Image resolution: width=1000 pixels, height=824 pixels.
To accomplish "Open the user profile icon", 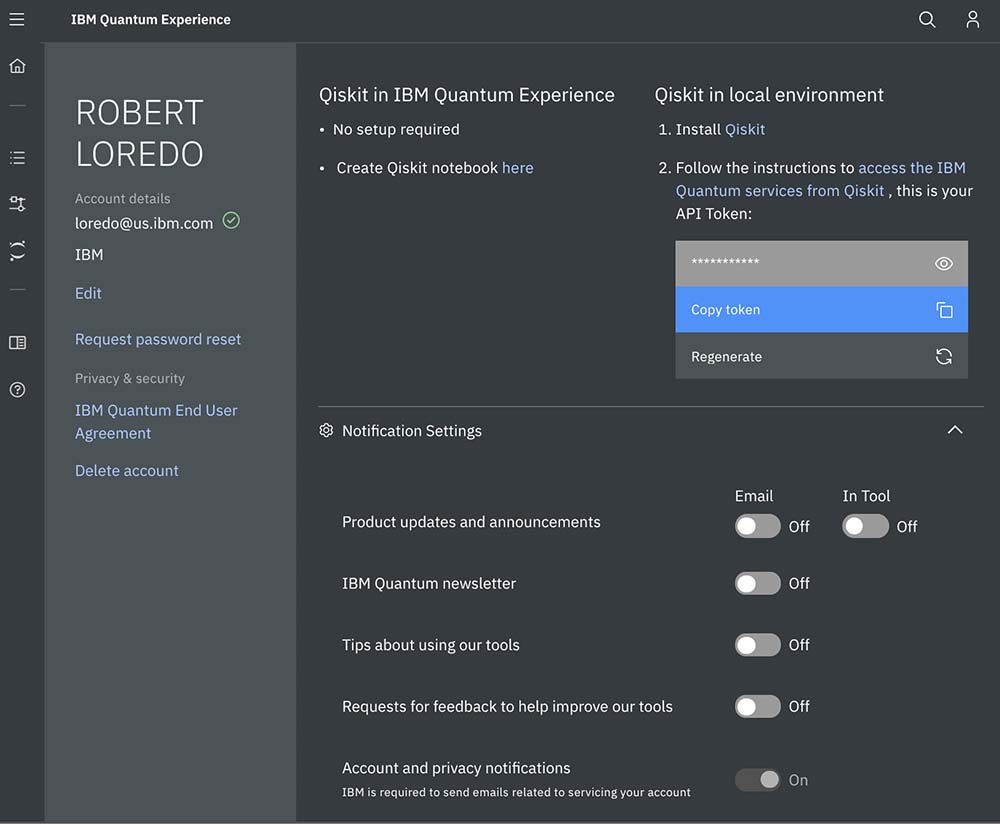I will (x=972, y=20).
